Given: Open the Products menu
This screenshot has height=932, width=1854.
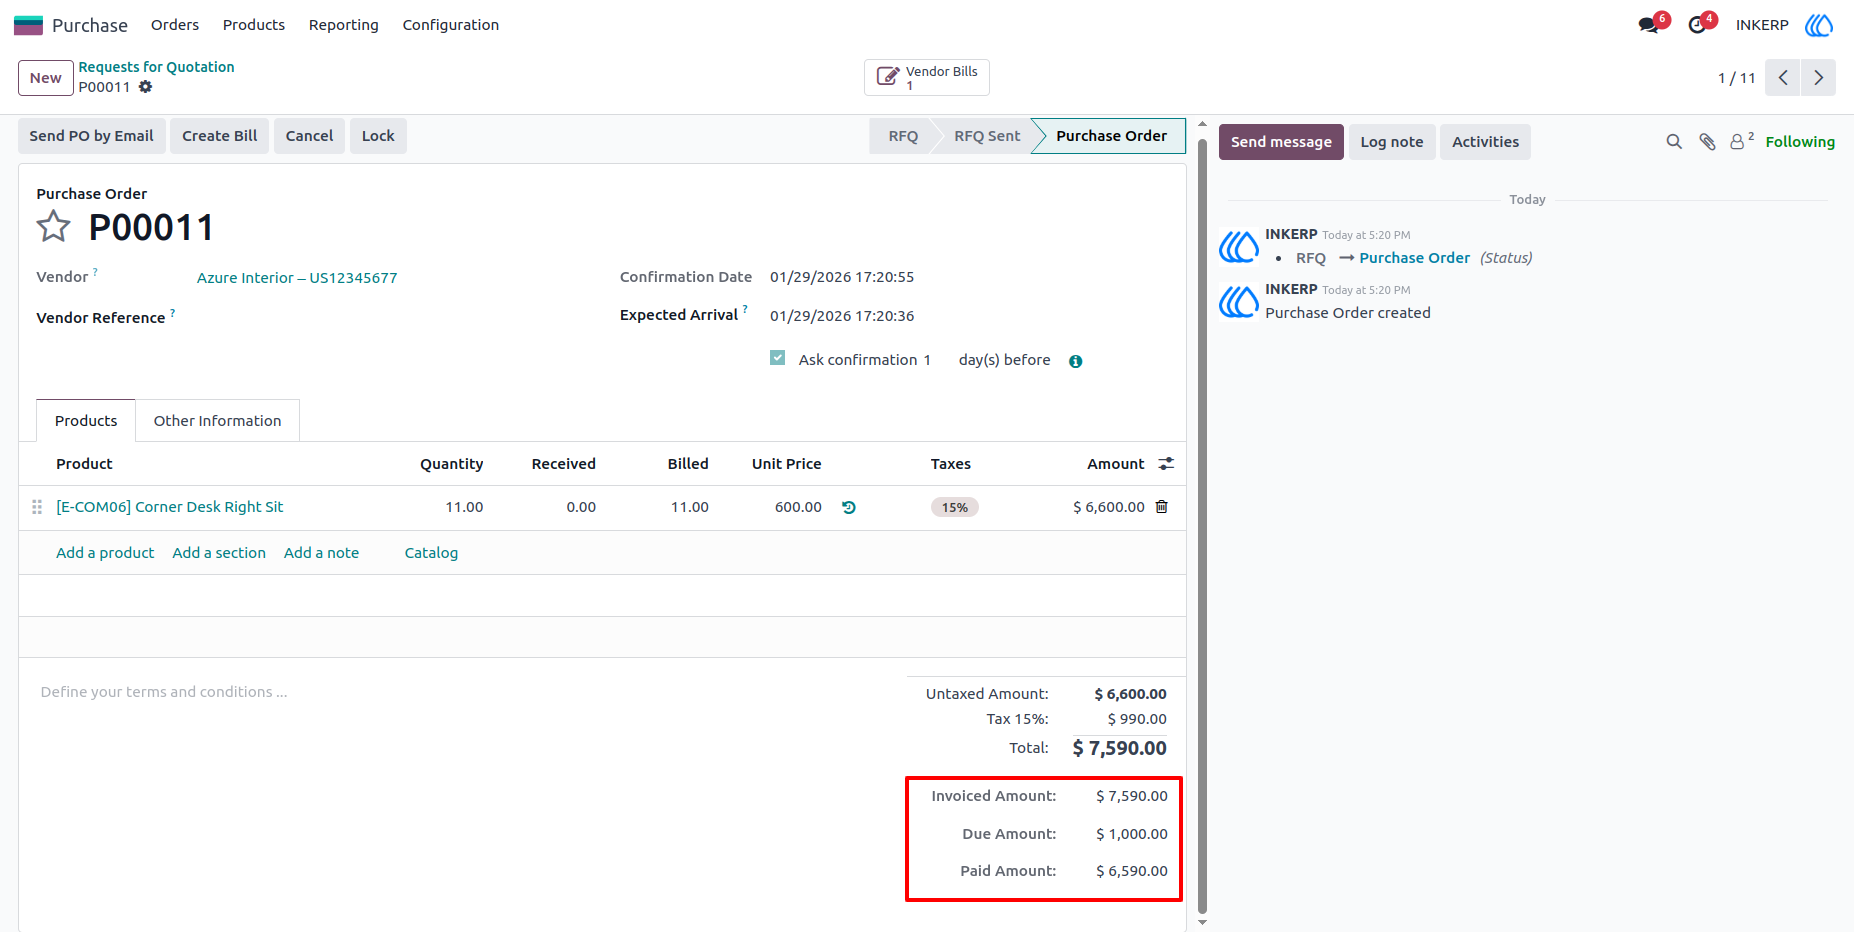Looking at the screenshot, I should 254,25.
